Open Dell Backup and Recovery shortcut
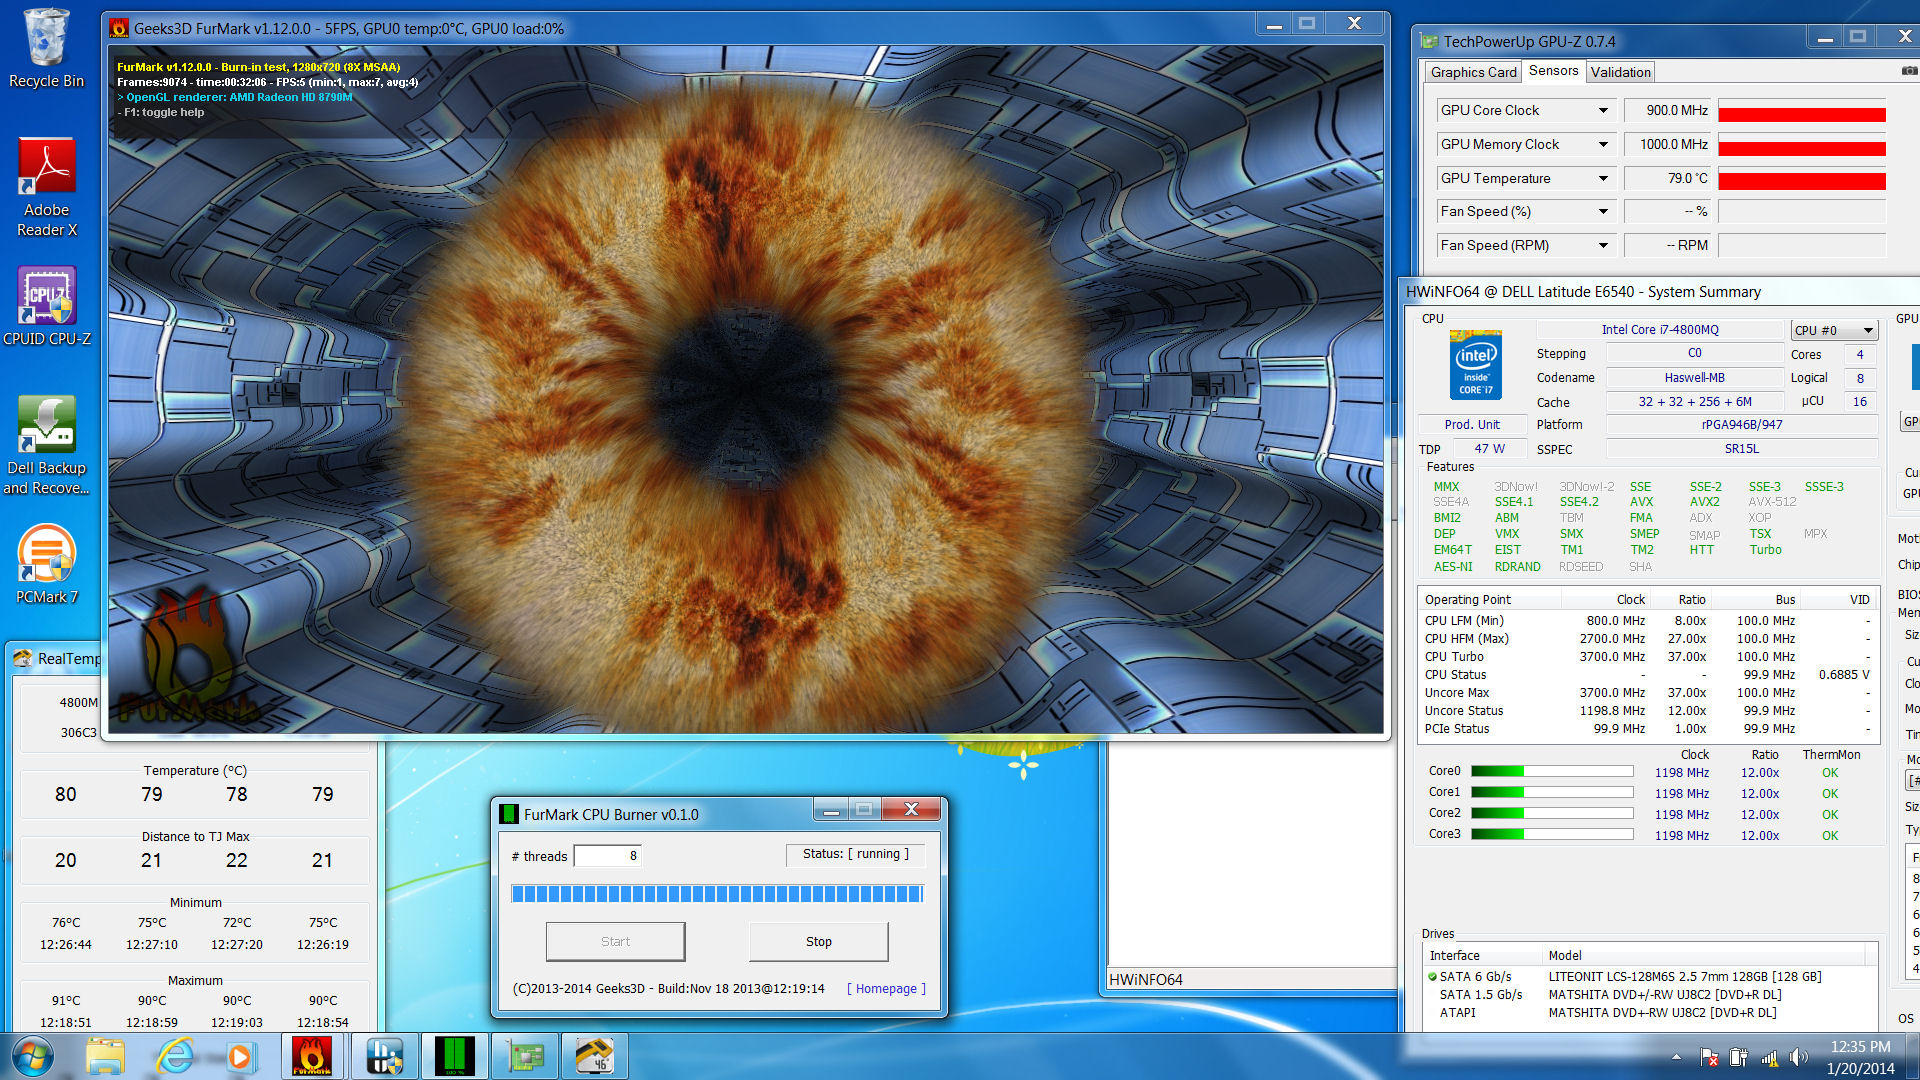Screen dimensions: 1920x1080 [x=46, y=428]
